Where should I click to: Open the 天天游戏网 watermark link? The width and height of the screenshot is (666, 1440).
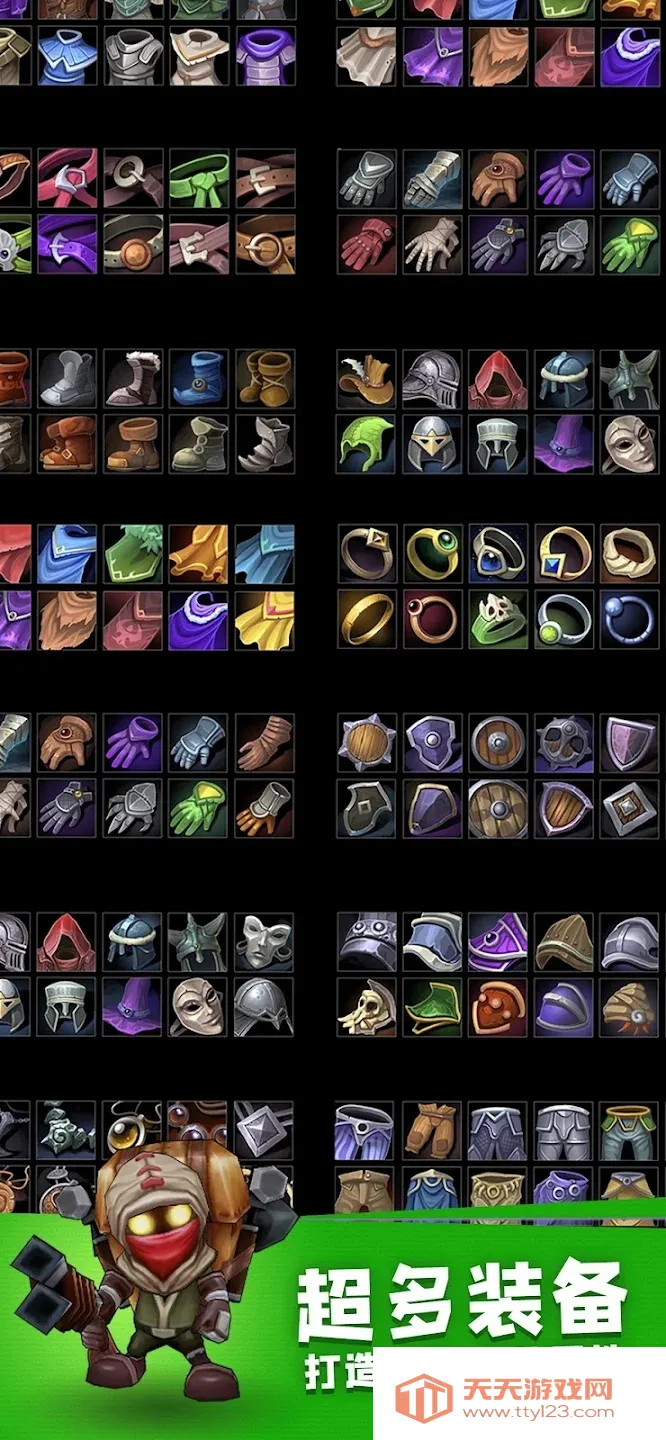tap(520, 1397)
